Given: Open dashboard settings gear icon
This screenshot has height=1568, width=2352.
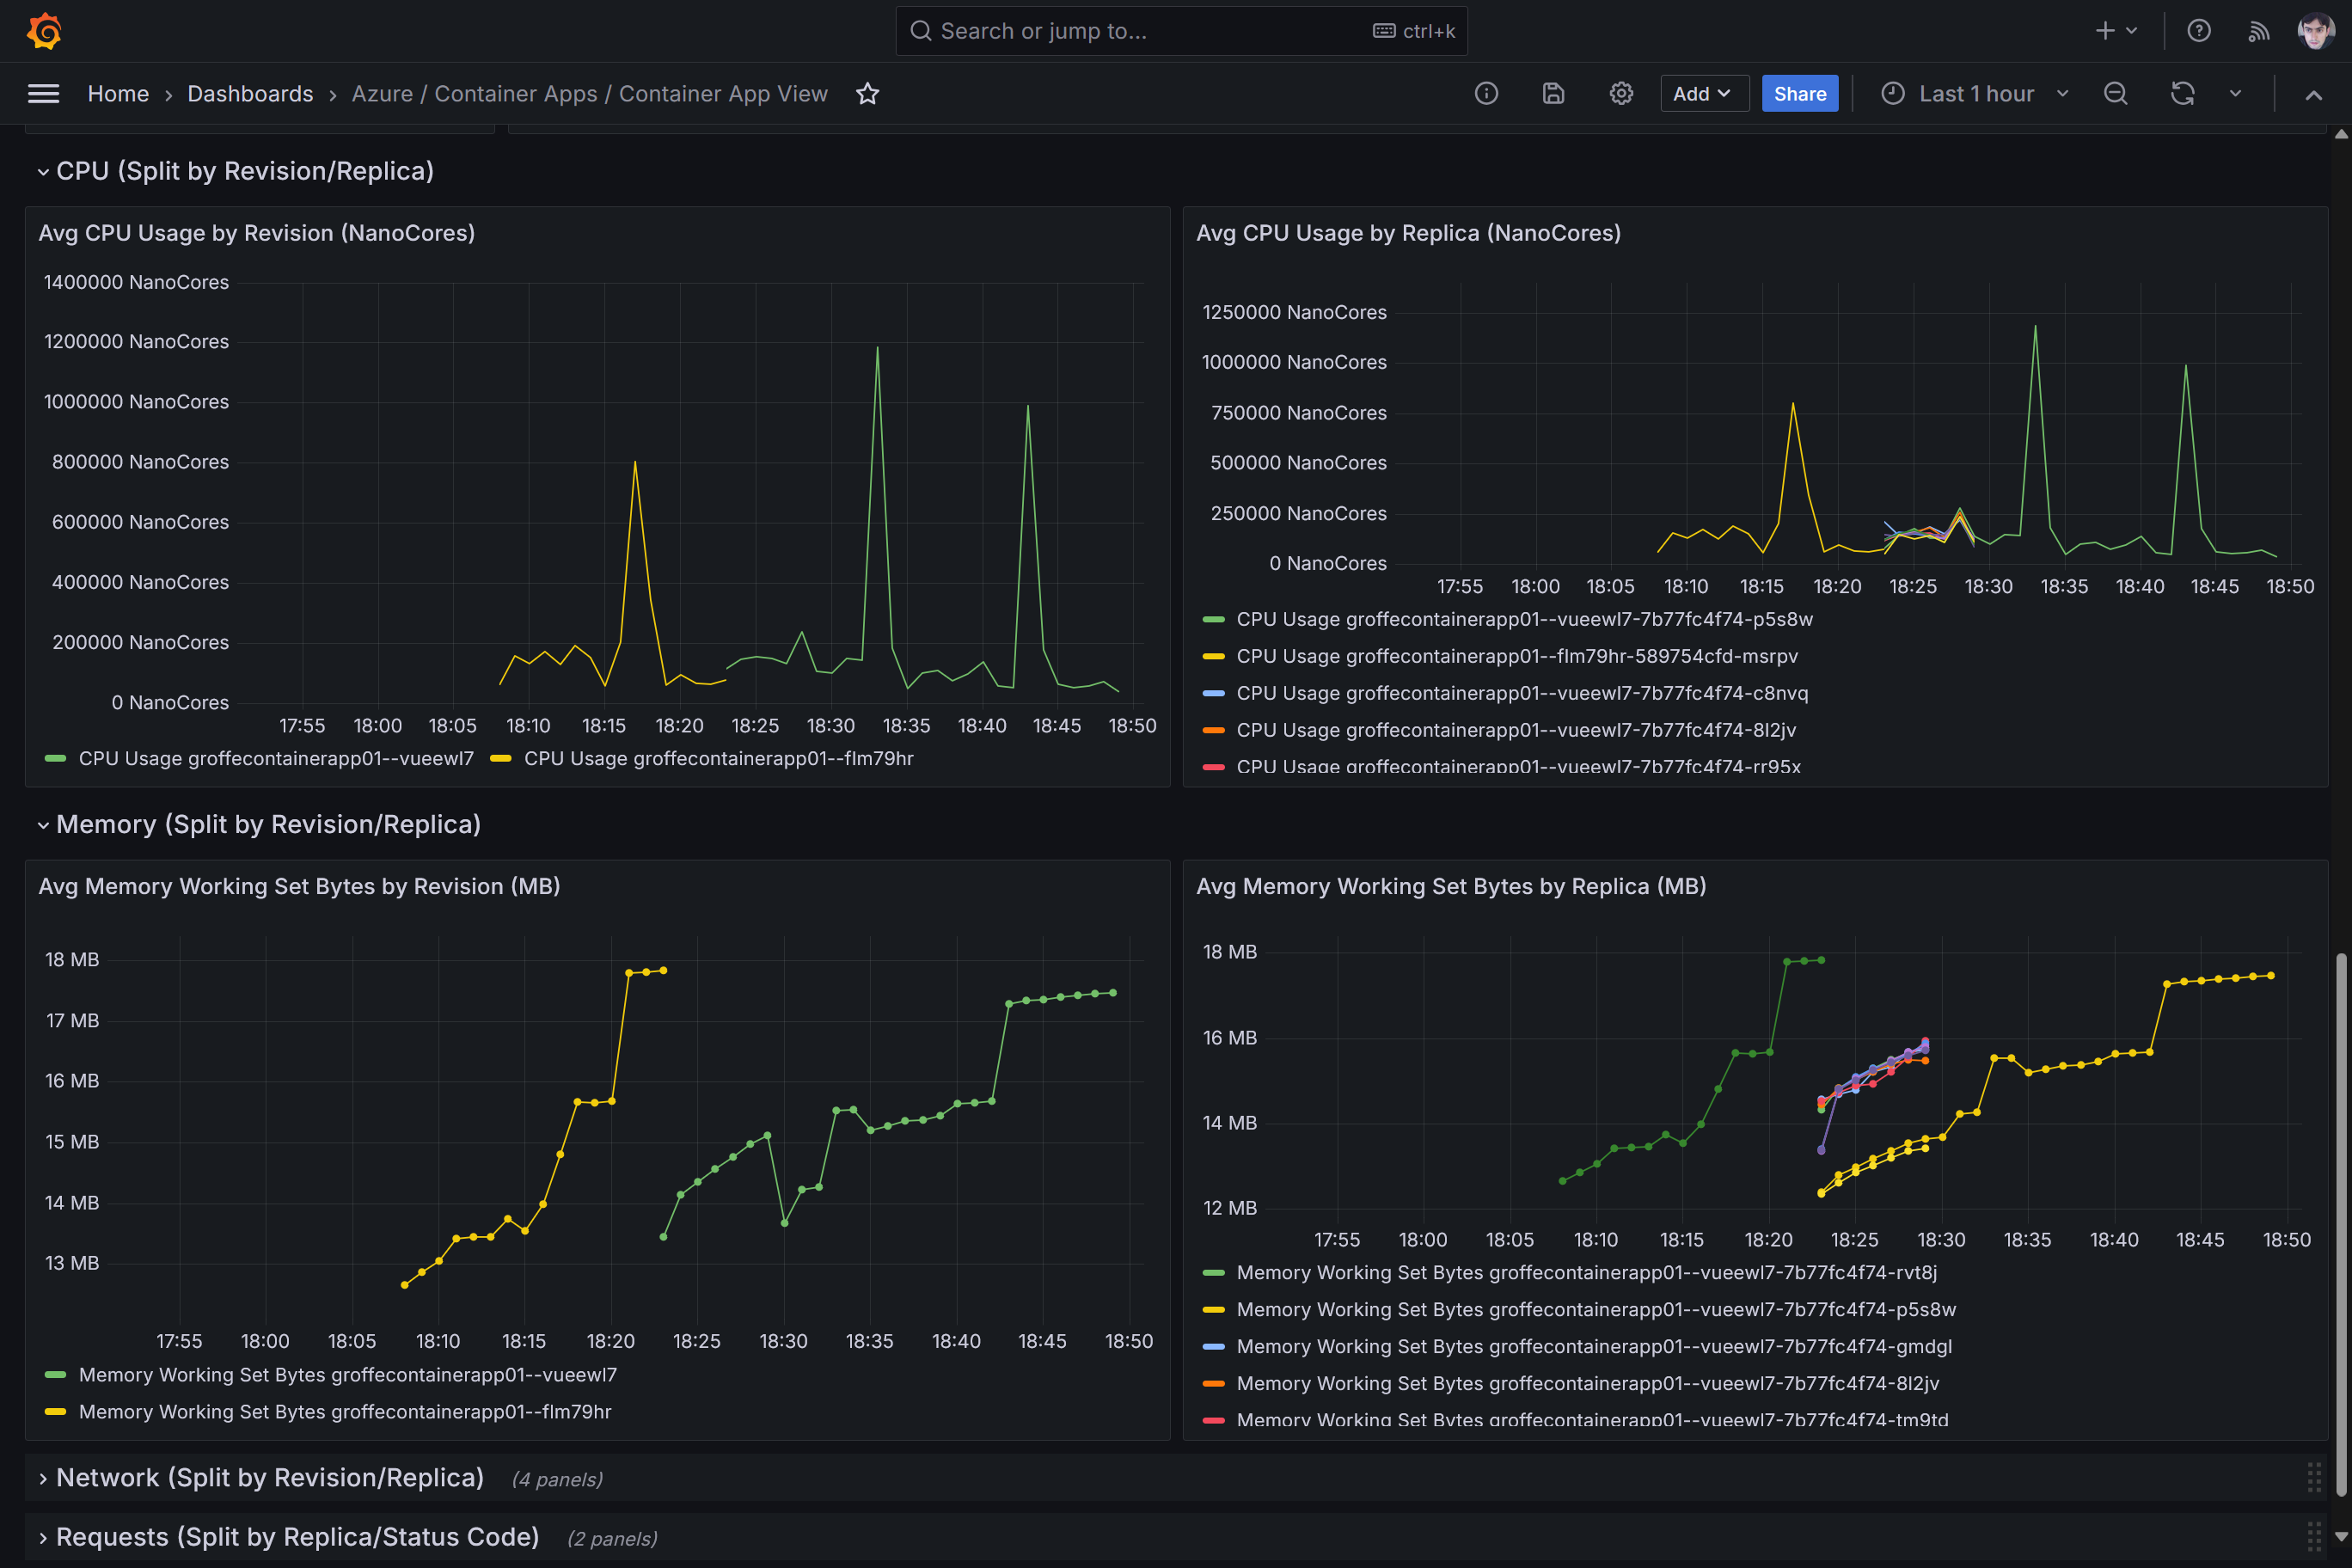Looking at the screenshot, I should coord(1621,94).
